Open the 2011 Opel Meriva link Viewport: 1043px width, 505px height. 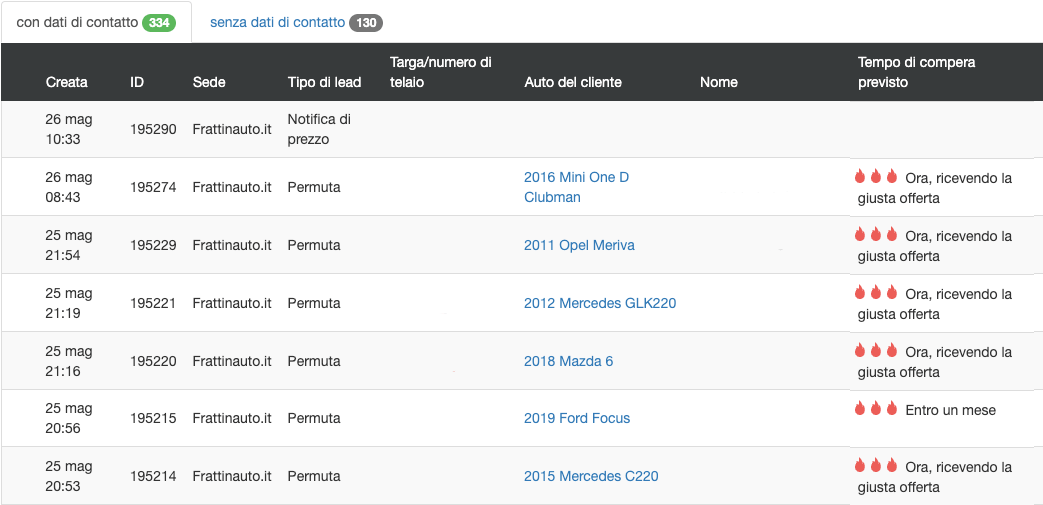pyautogui.click(x=579, y=245)
